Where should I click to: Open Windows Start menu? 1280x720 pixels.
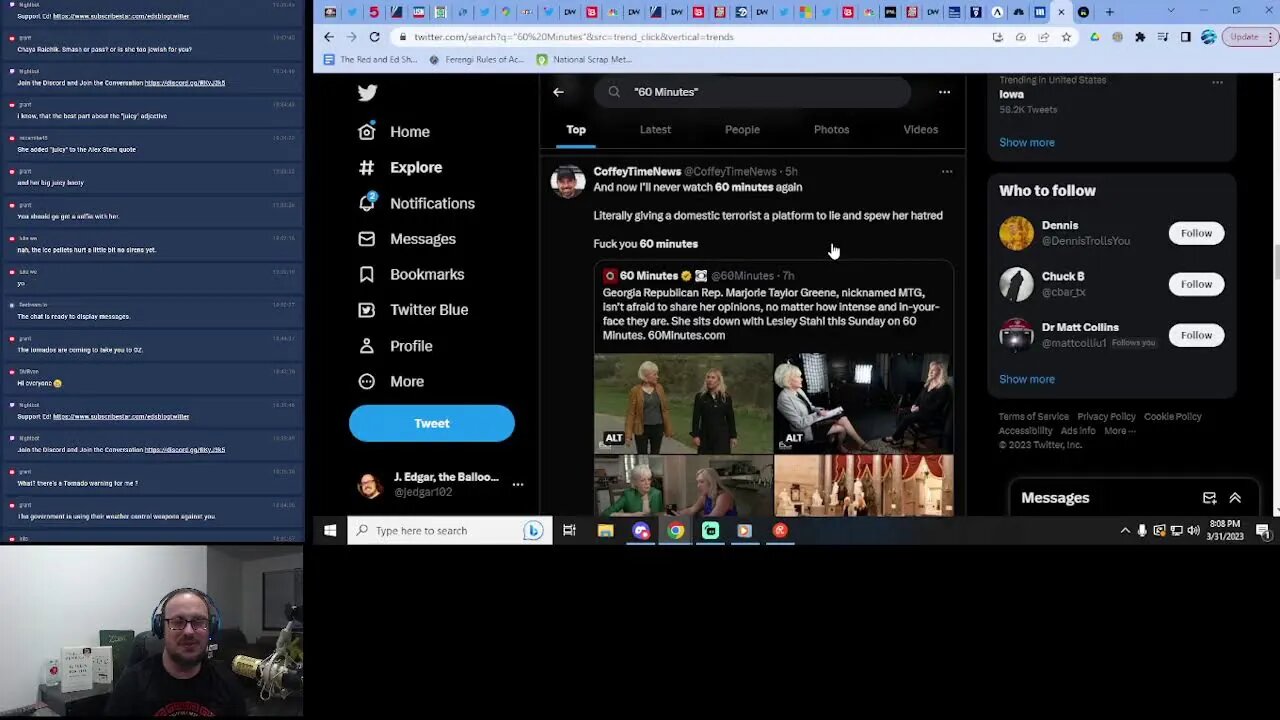click(x=330, y=531)
